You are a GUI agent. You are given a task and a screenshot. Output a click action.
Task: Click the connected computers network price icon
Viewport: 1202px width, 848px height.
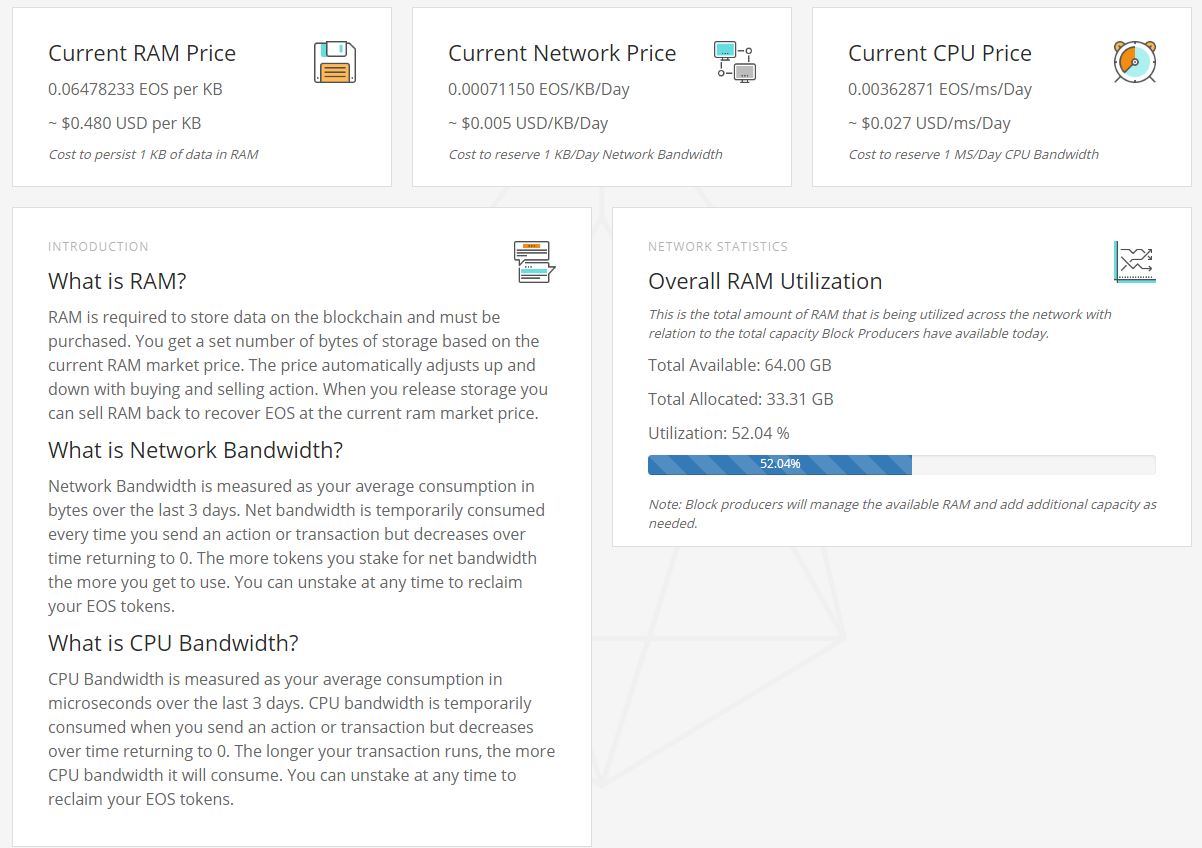tap(735, 62)
